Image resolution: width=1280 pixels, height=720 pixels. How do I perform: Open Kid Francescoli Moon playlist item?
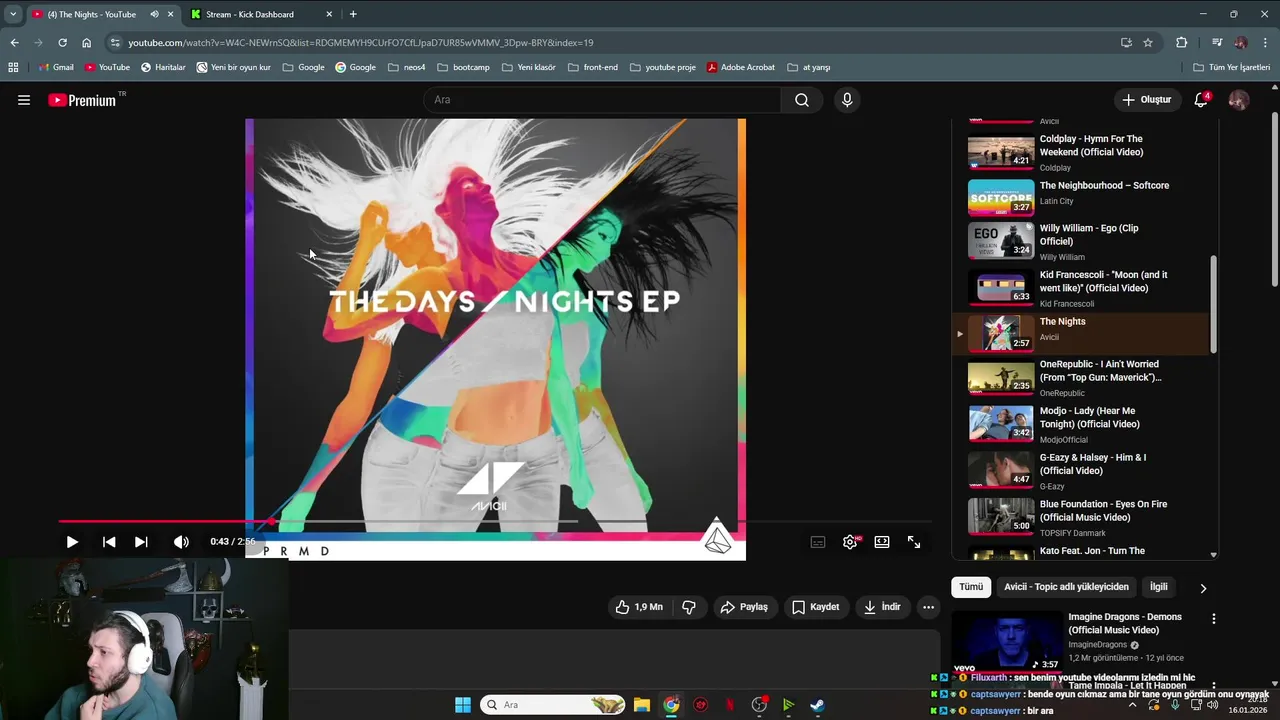pyautogui.click(x=1083, y=288)
